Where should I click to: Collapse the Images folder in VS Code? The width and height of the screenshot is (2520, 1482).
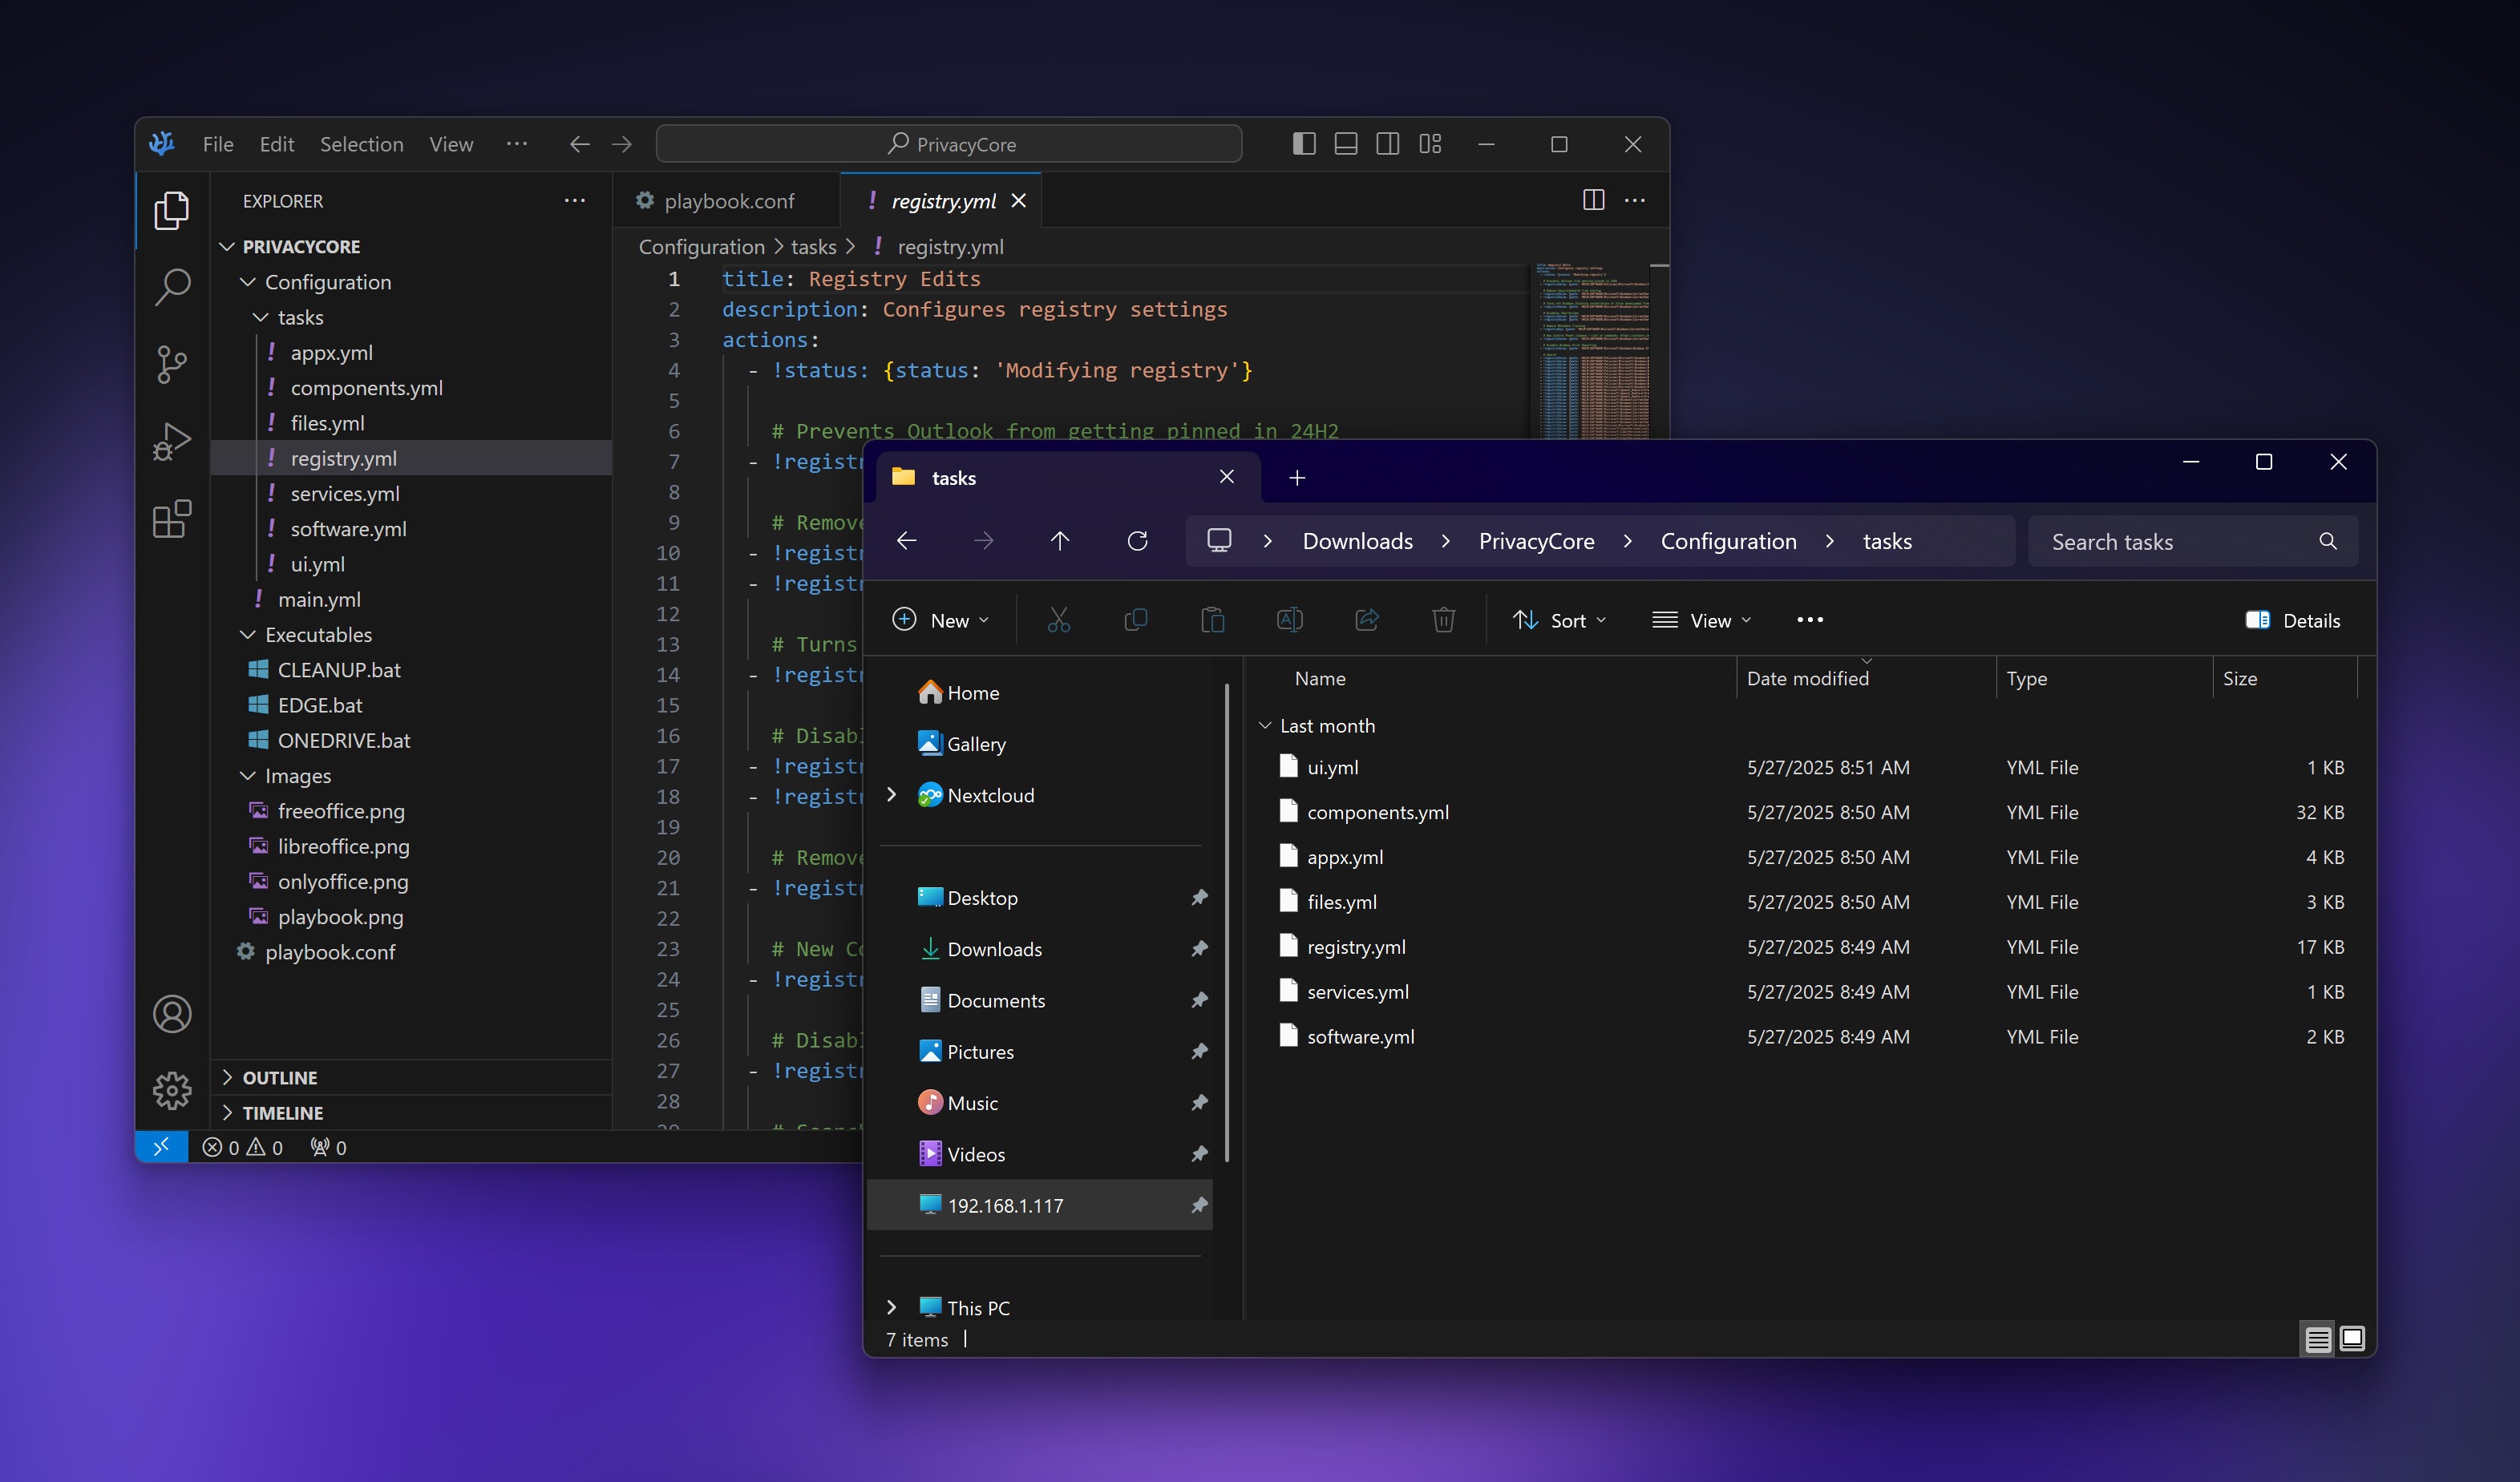pos(248,776)
